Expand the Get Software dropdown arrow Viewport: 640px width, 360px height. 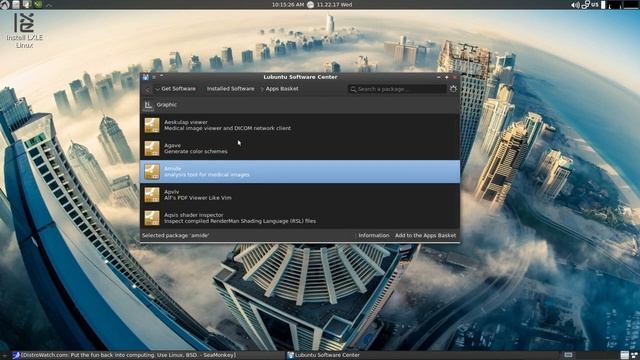coord(158,89)
